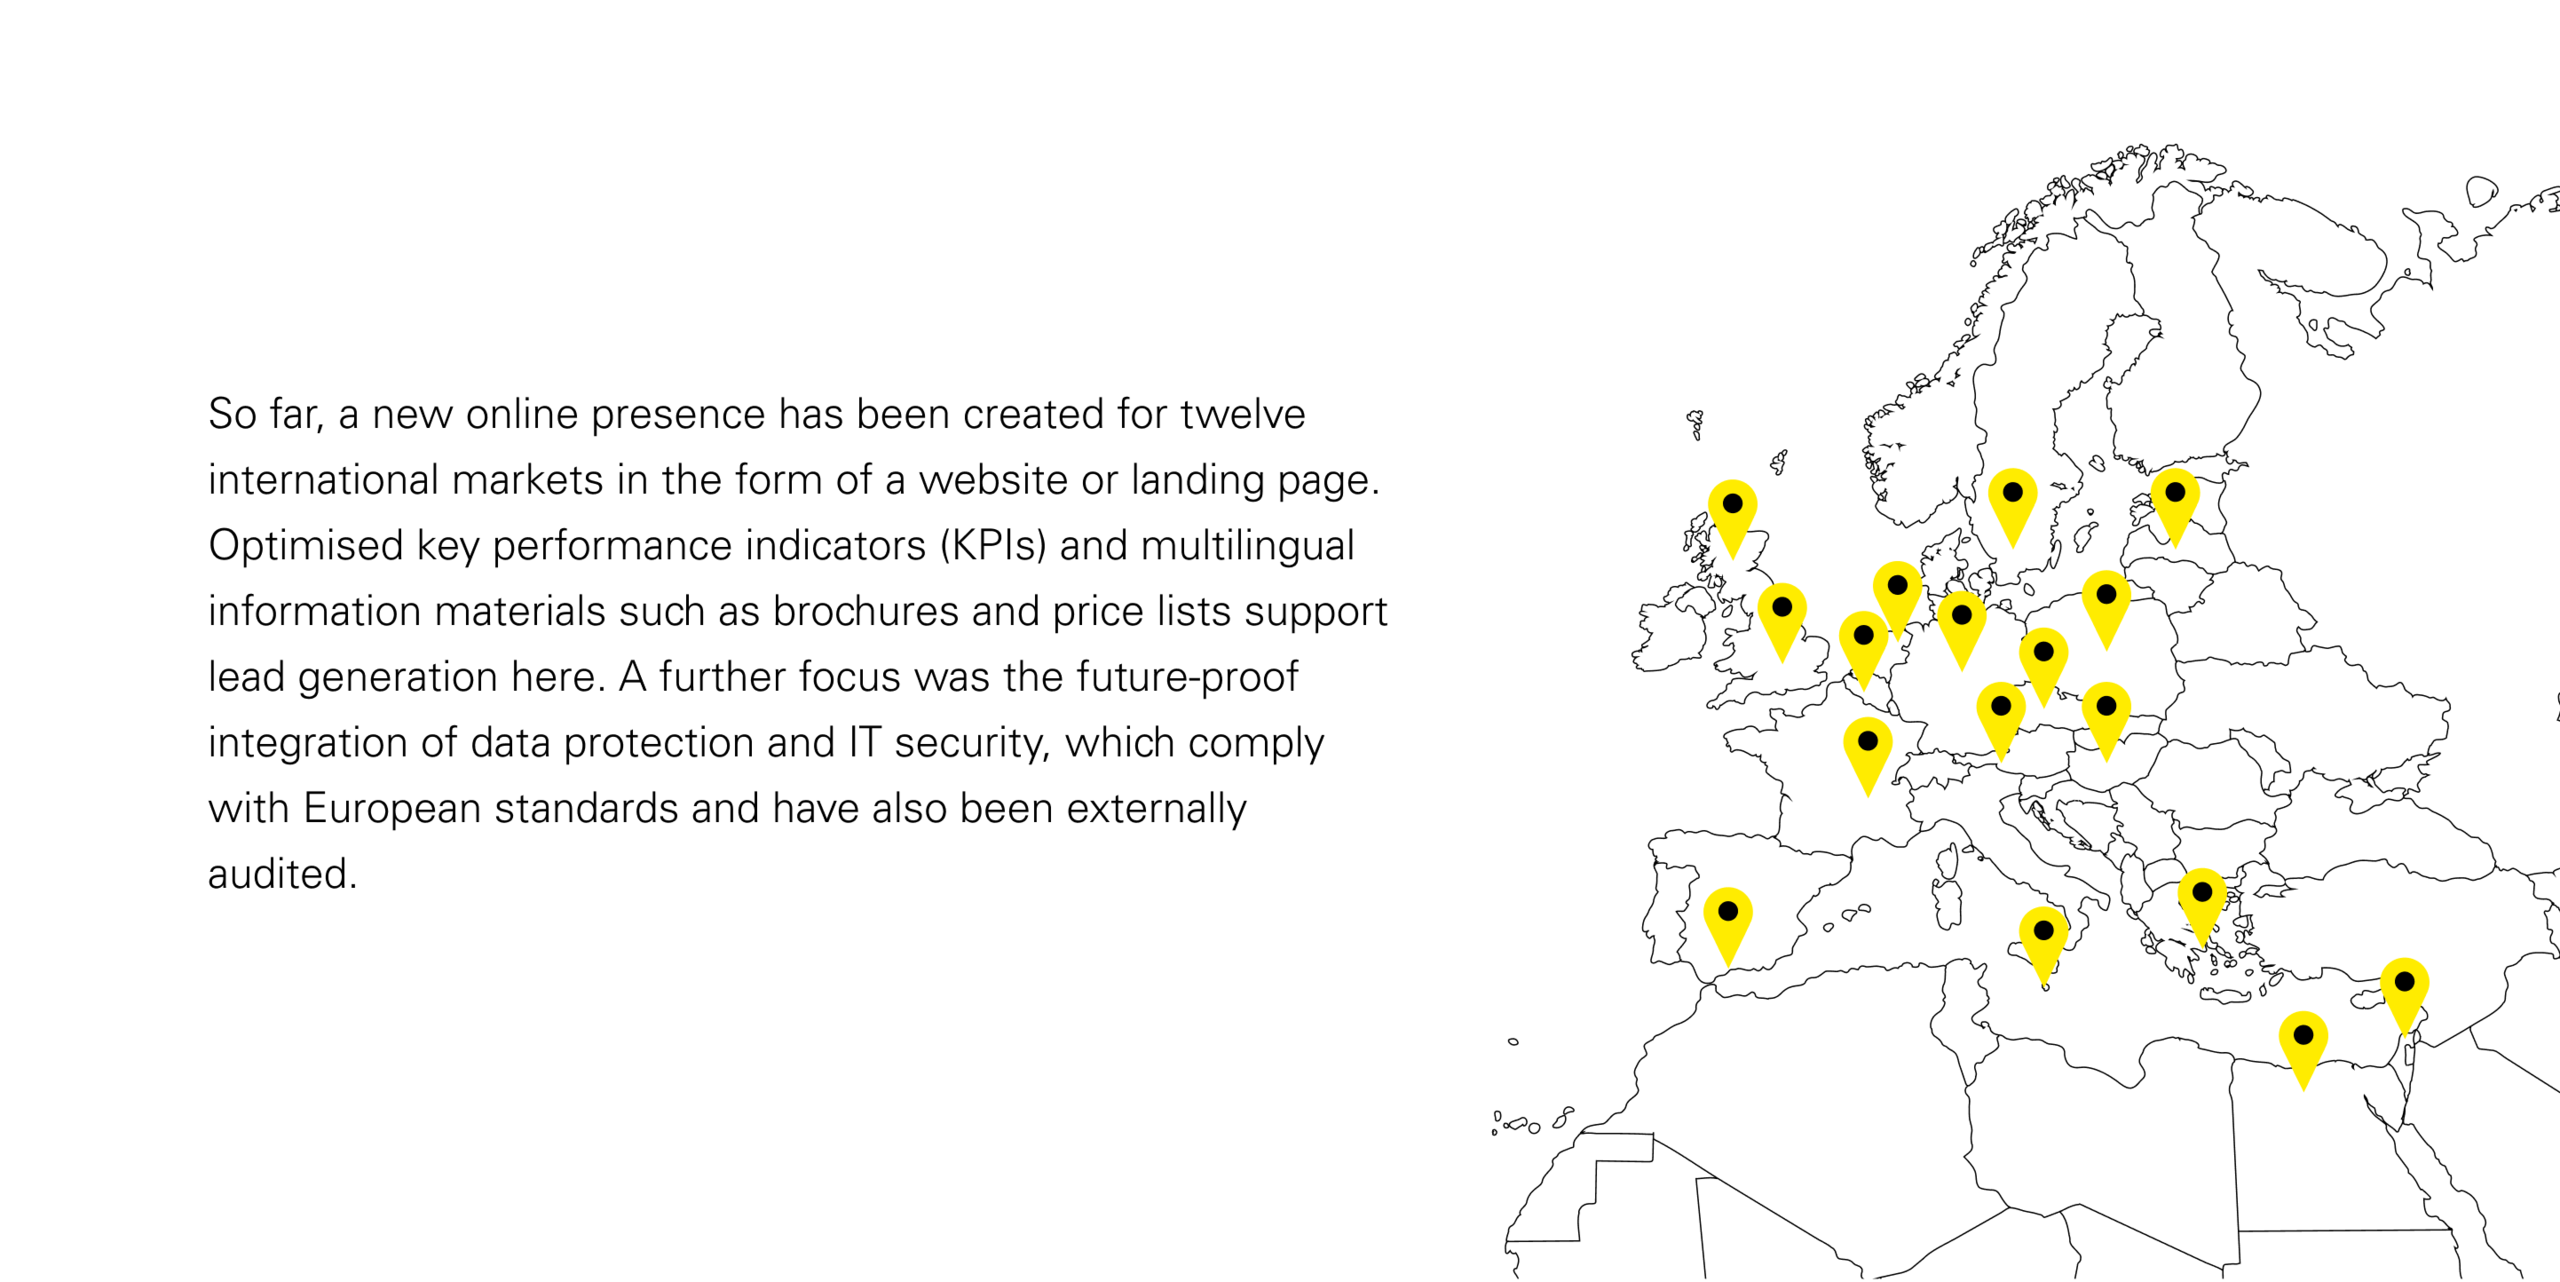The width and height of the screenshot is (2560, 1282).
Task: Select the yellow pin on Spain
Action: click(1728, 924)
